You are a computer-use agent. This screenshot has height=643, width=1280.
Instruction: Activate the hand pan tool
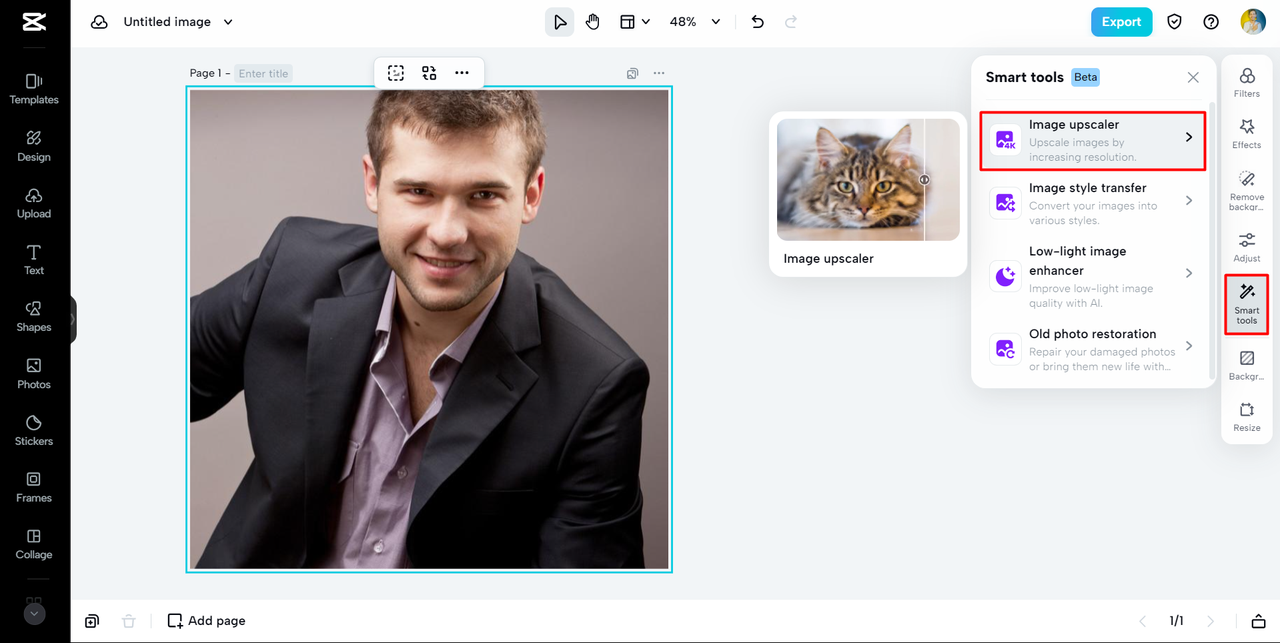(x=593, y=22)
